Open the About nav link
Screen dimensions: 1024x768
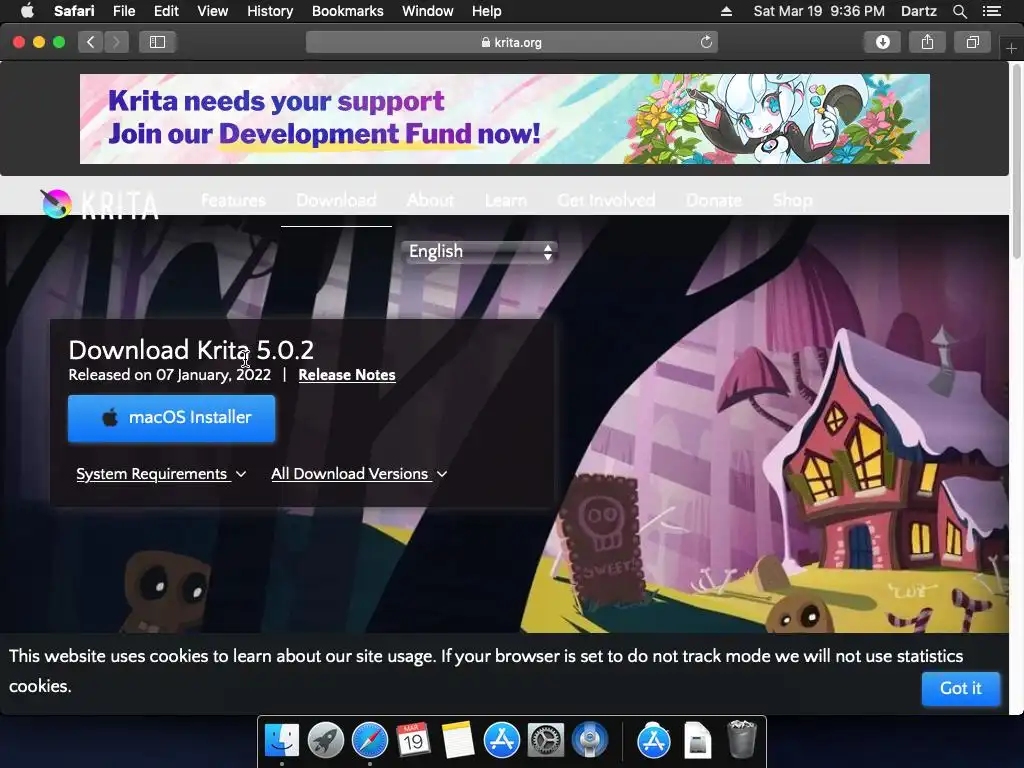click(430, 200)
